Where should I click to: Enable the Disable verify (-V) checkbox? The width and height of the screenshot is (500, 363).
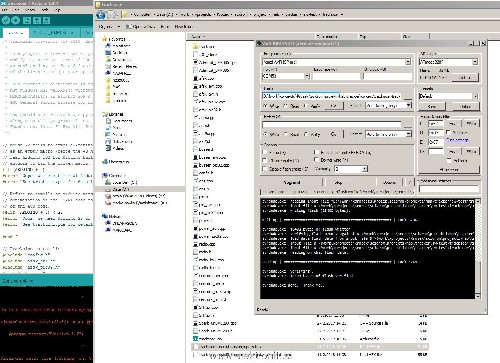pyautogui.click(x=265, y=160)
